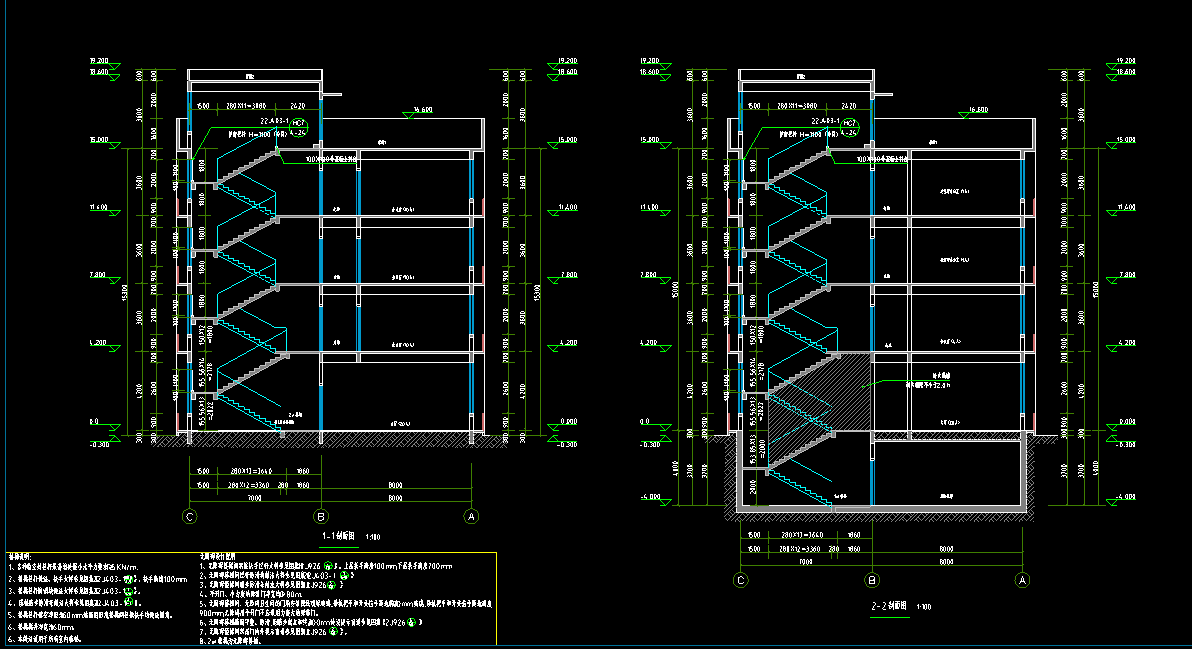This screenshot has height=649, width=1192.
Task: Select the 16.600 elevation marker in 1-1 section
Action: tap(420, 111)
